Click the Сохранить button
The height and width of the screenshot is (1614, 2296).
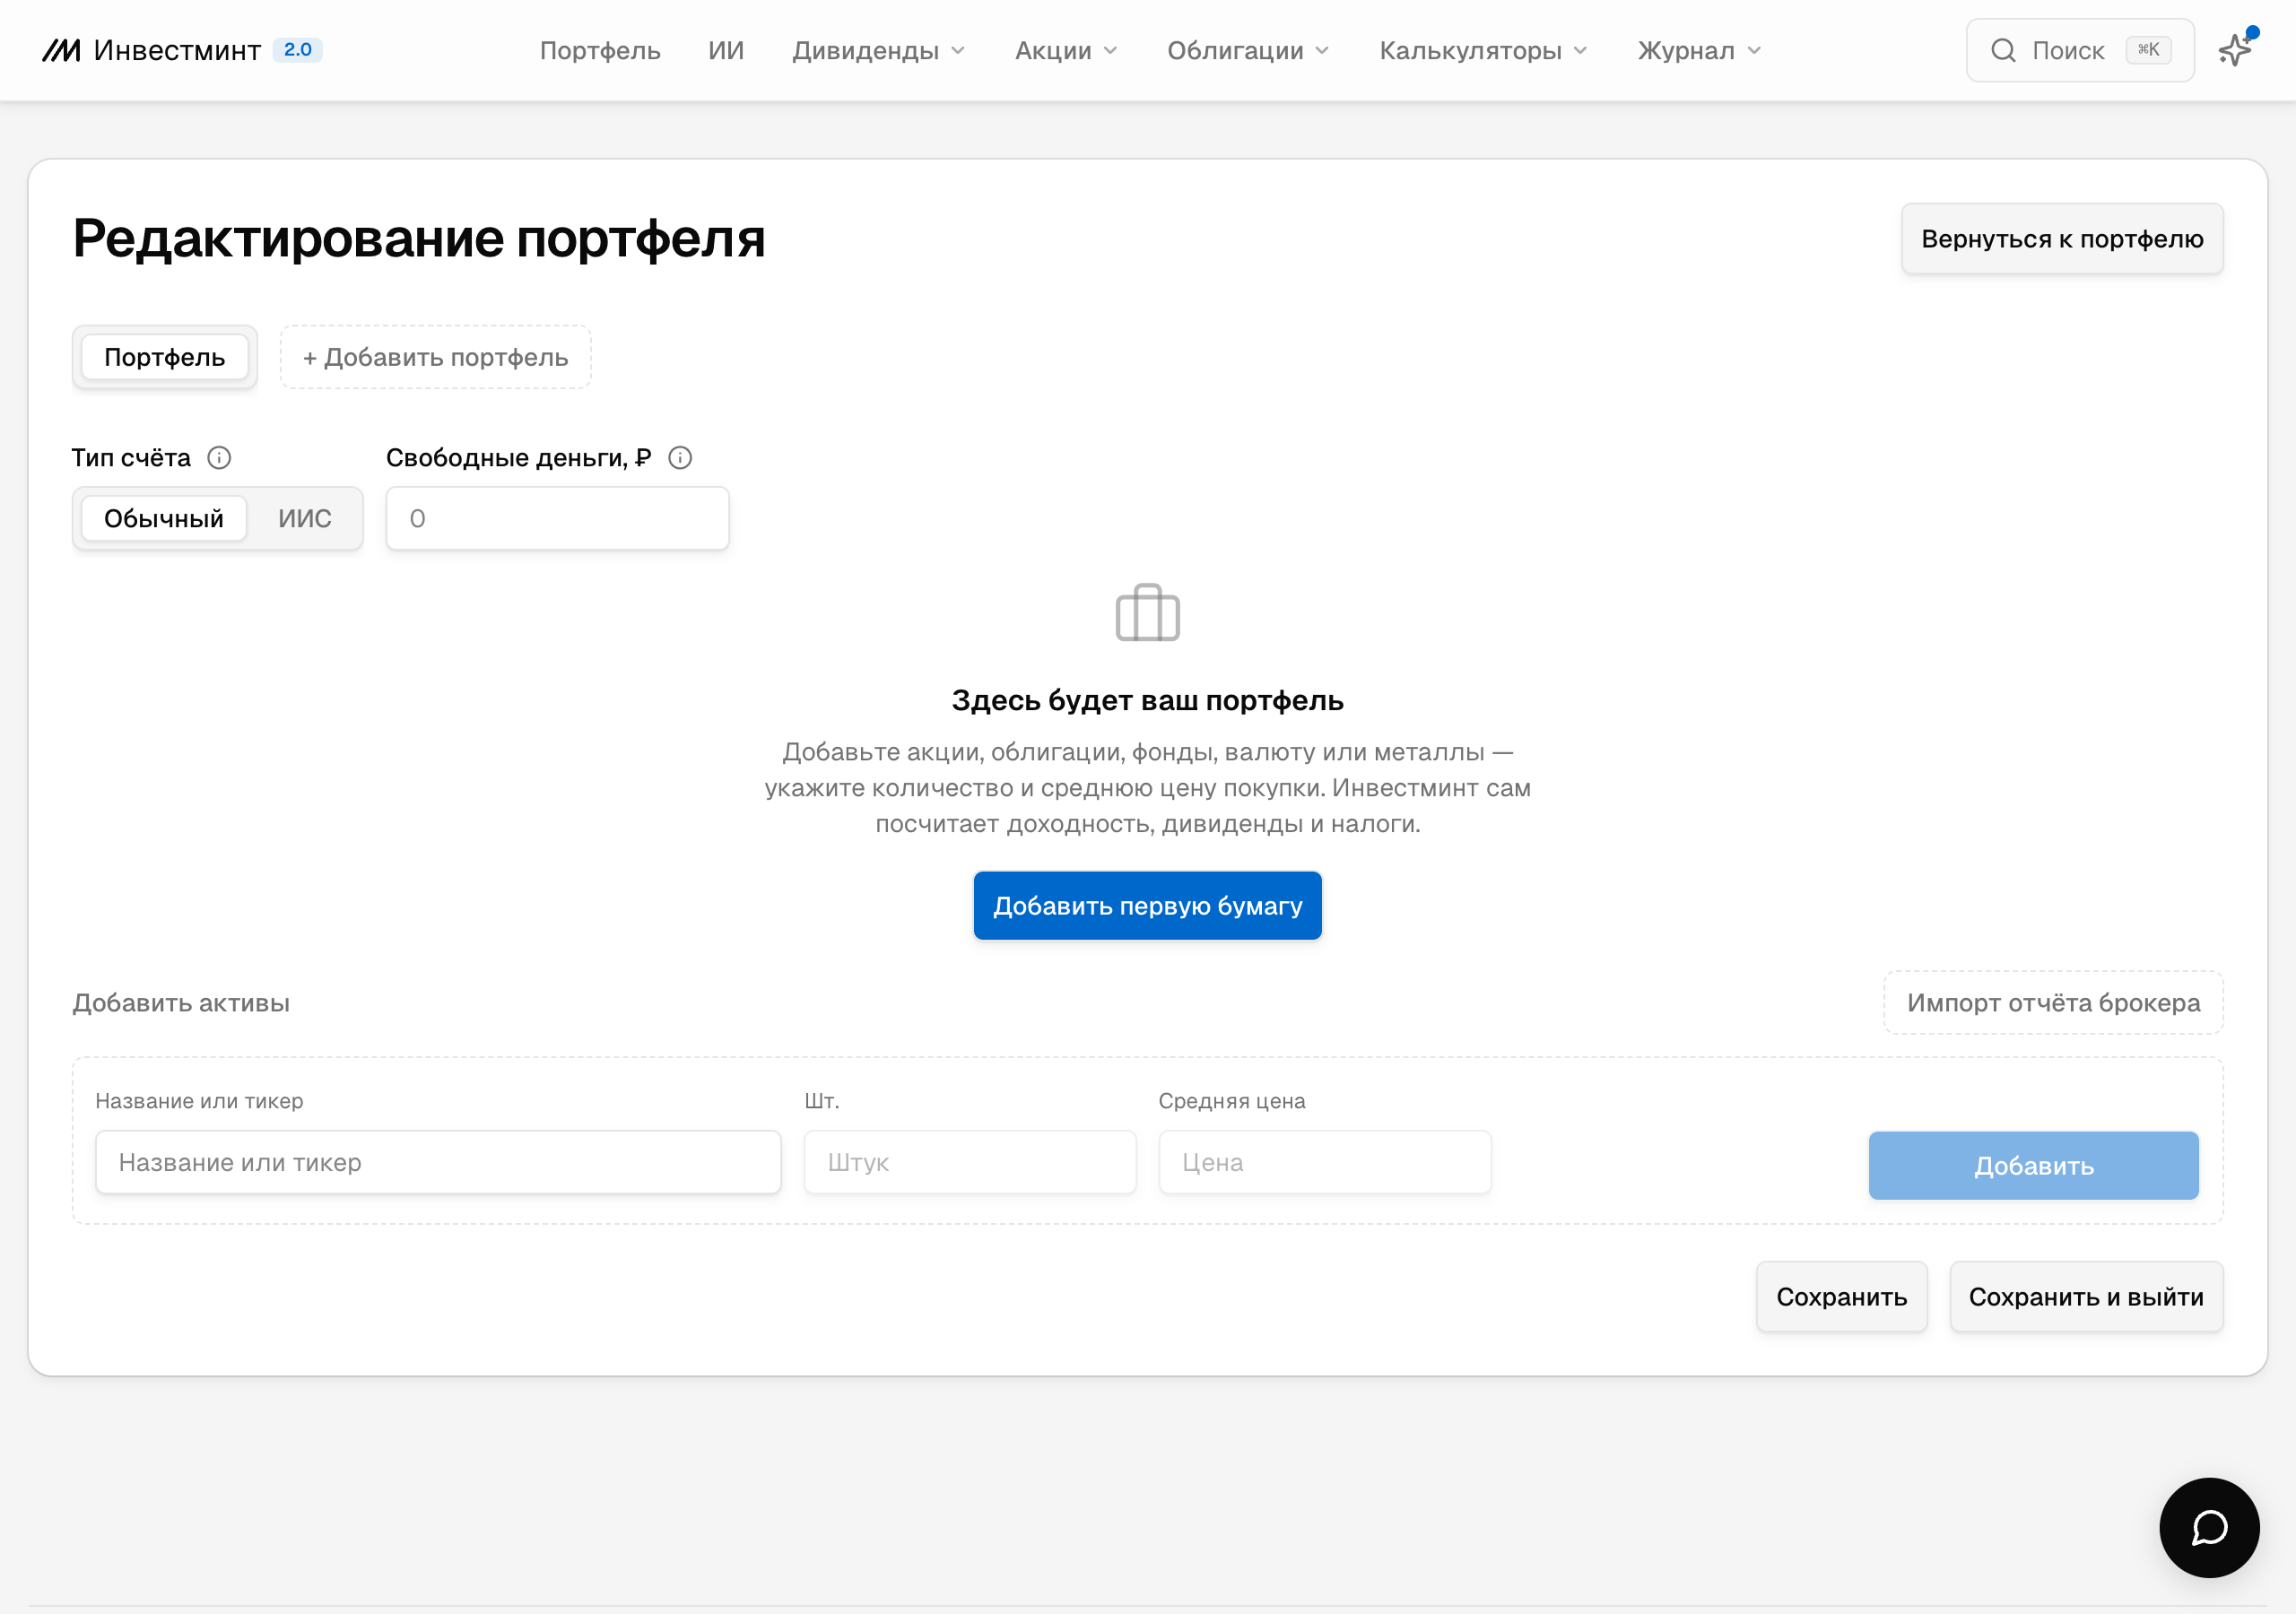[1842, 1297]
